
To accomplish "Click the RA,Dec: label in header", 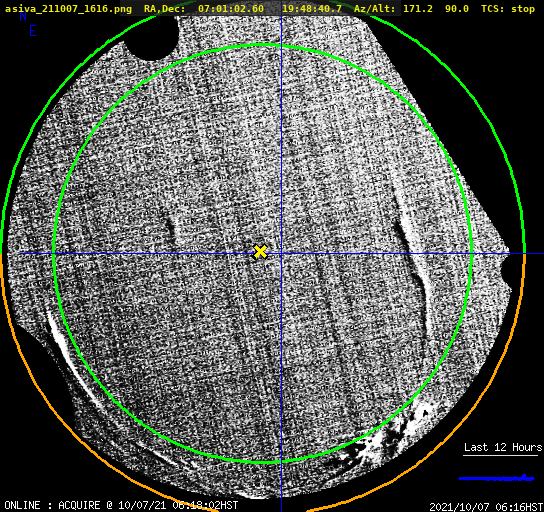I will click(165, 9).
